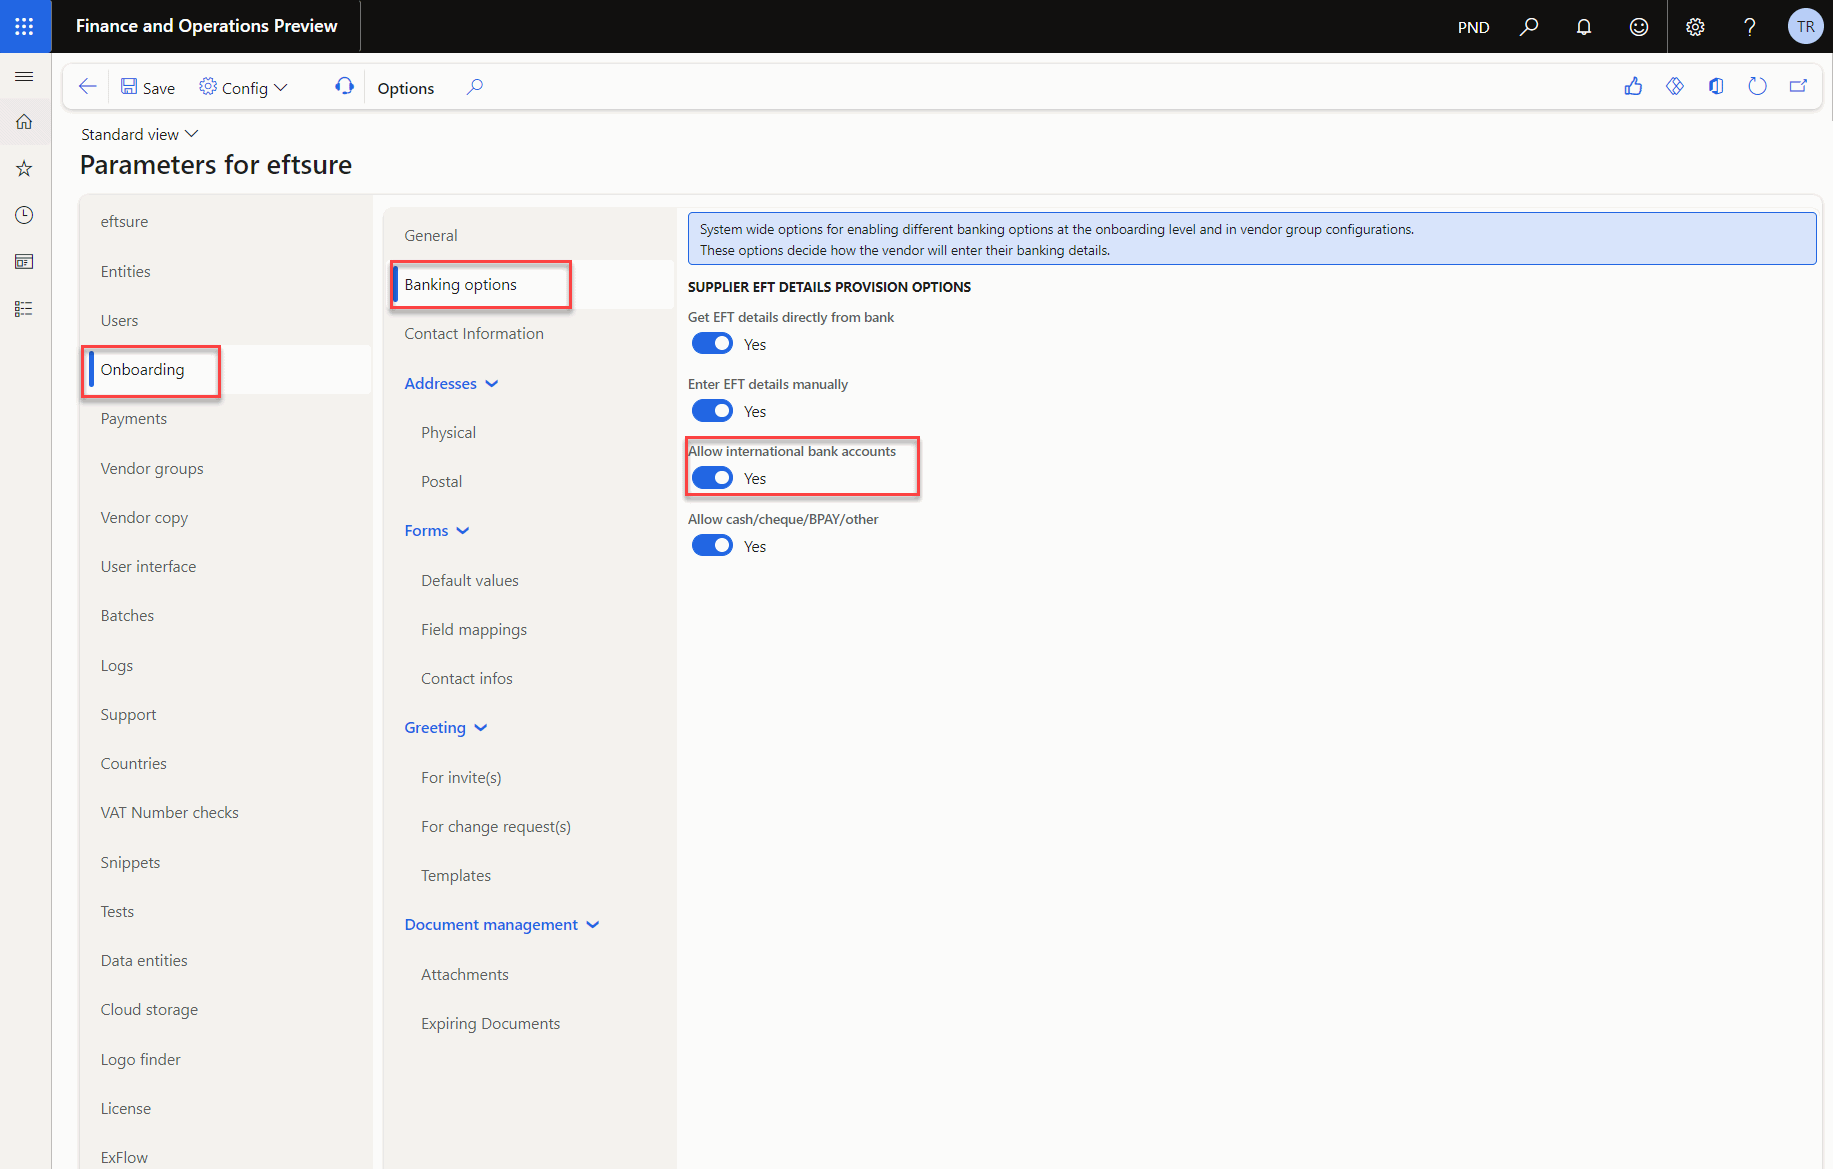The width and height of the screenshot is (1833, 1169).
Task: Select the User interface tab
Action: point(226,566)
